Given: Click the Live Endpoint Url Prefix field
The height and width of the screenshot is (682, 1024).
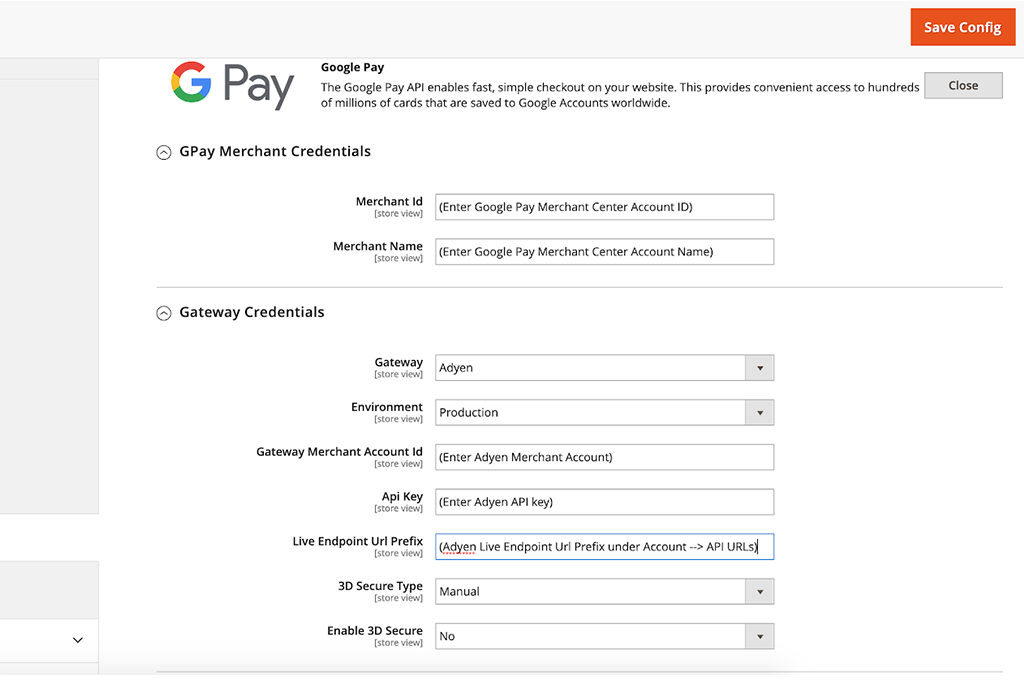Looking at the screenshot, I should [x=604, y=546].
